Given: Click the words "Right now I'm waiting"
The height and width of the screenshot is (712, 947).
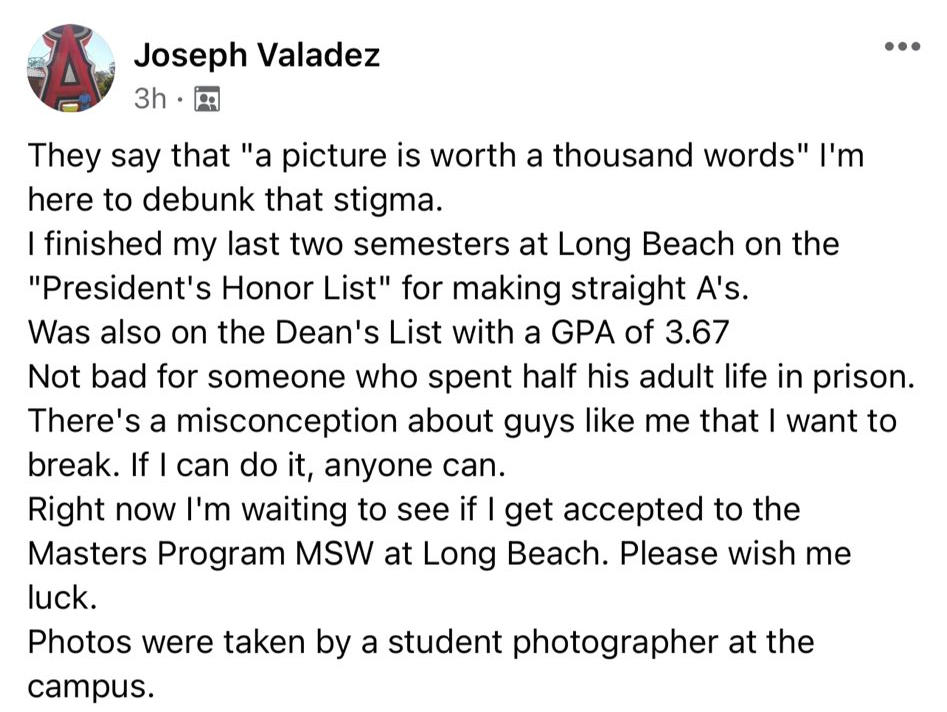Looking at the screenshot, I should click(x=187, y=509).
